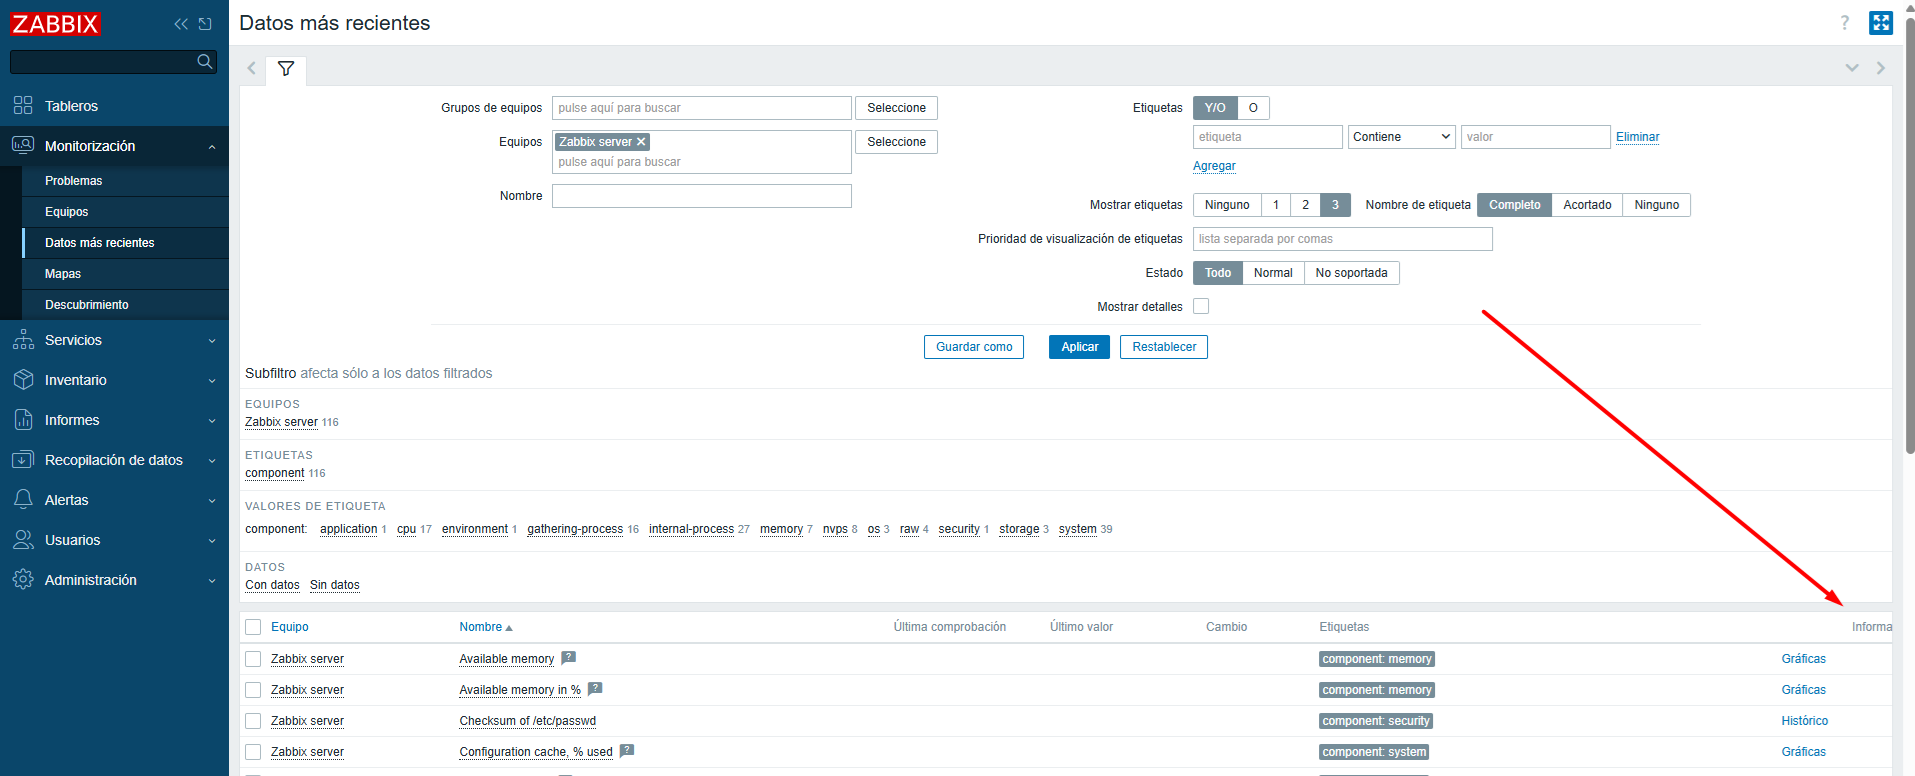Image resolution: width=1915 pixels, height=776 pixels.
Task: Apply the filter with Aplicar
Action: coord(1079,347)
